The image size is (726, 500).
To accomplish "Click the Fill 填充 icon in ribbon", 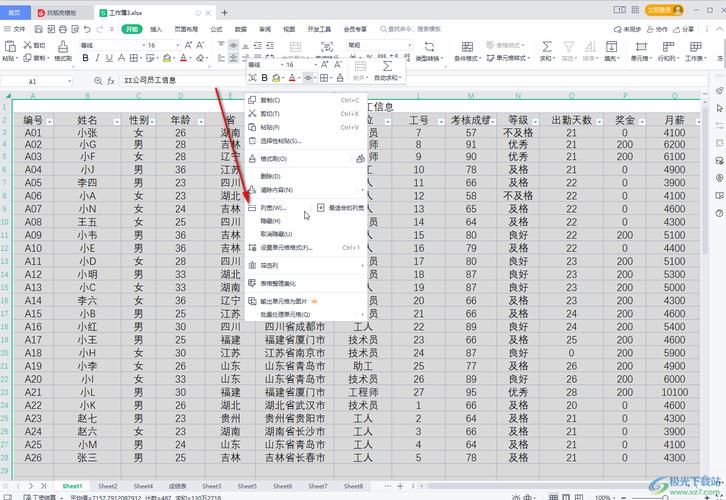I will (x=611, y=46).
